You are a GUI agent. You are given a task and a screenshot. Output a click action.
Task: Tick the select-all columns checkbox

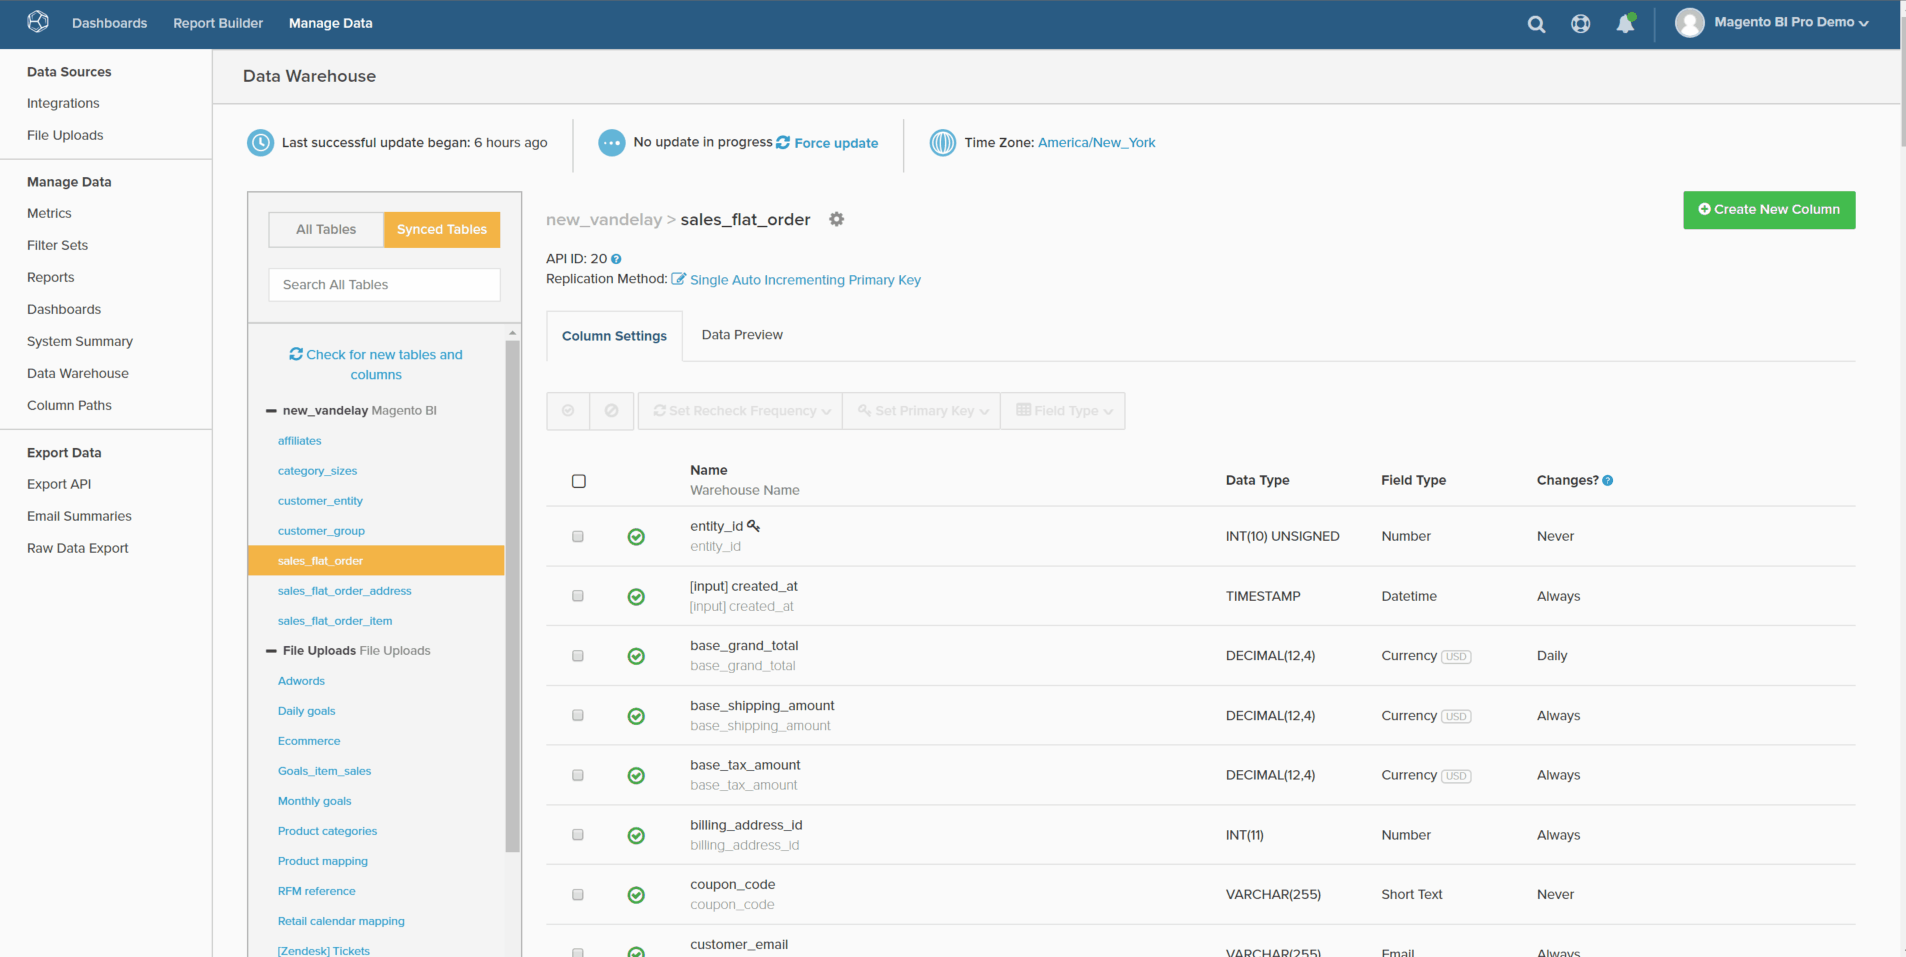click(x=579, y=481)
